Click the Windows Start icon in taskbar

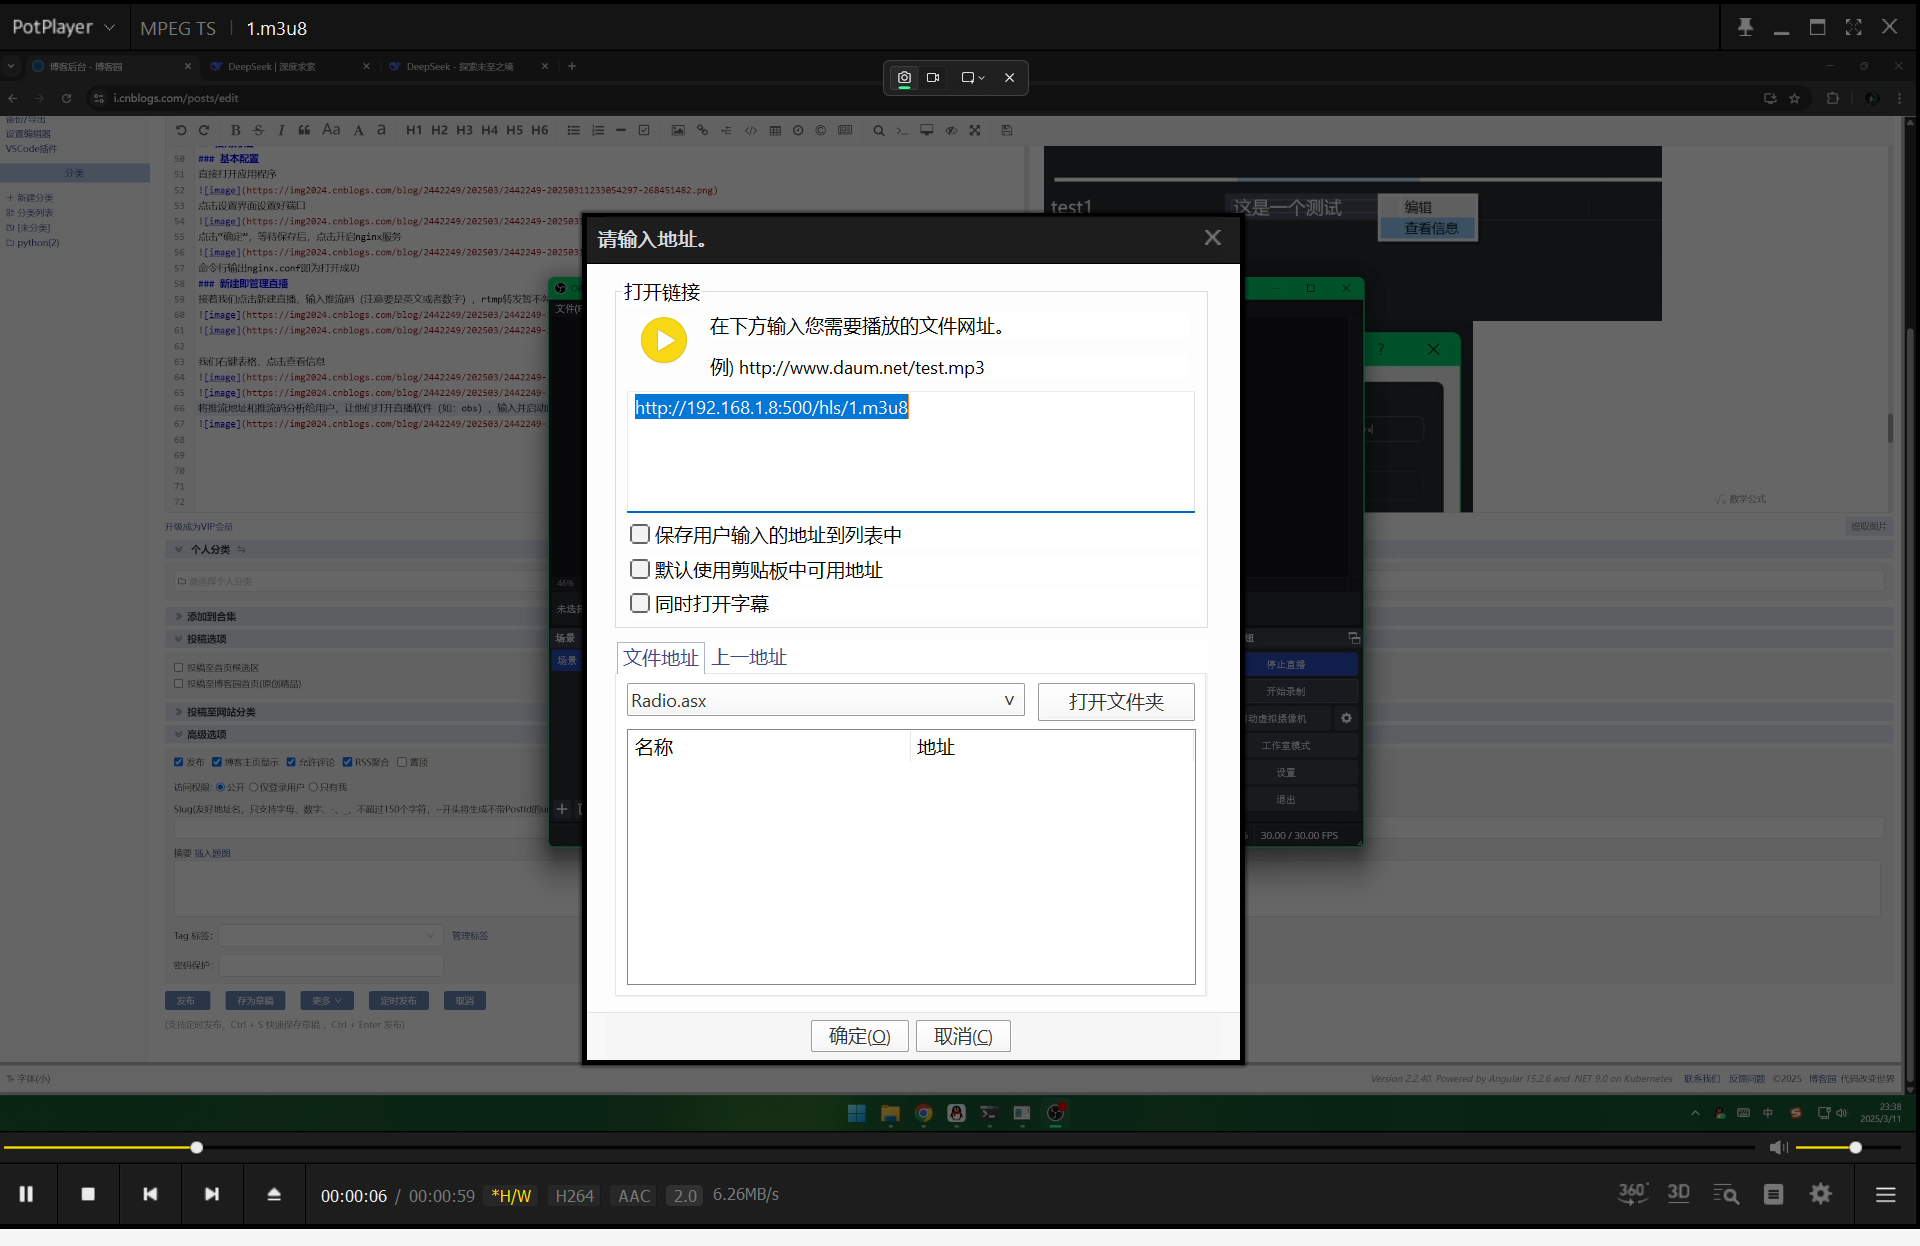(x=857, y=1113)
